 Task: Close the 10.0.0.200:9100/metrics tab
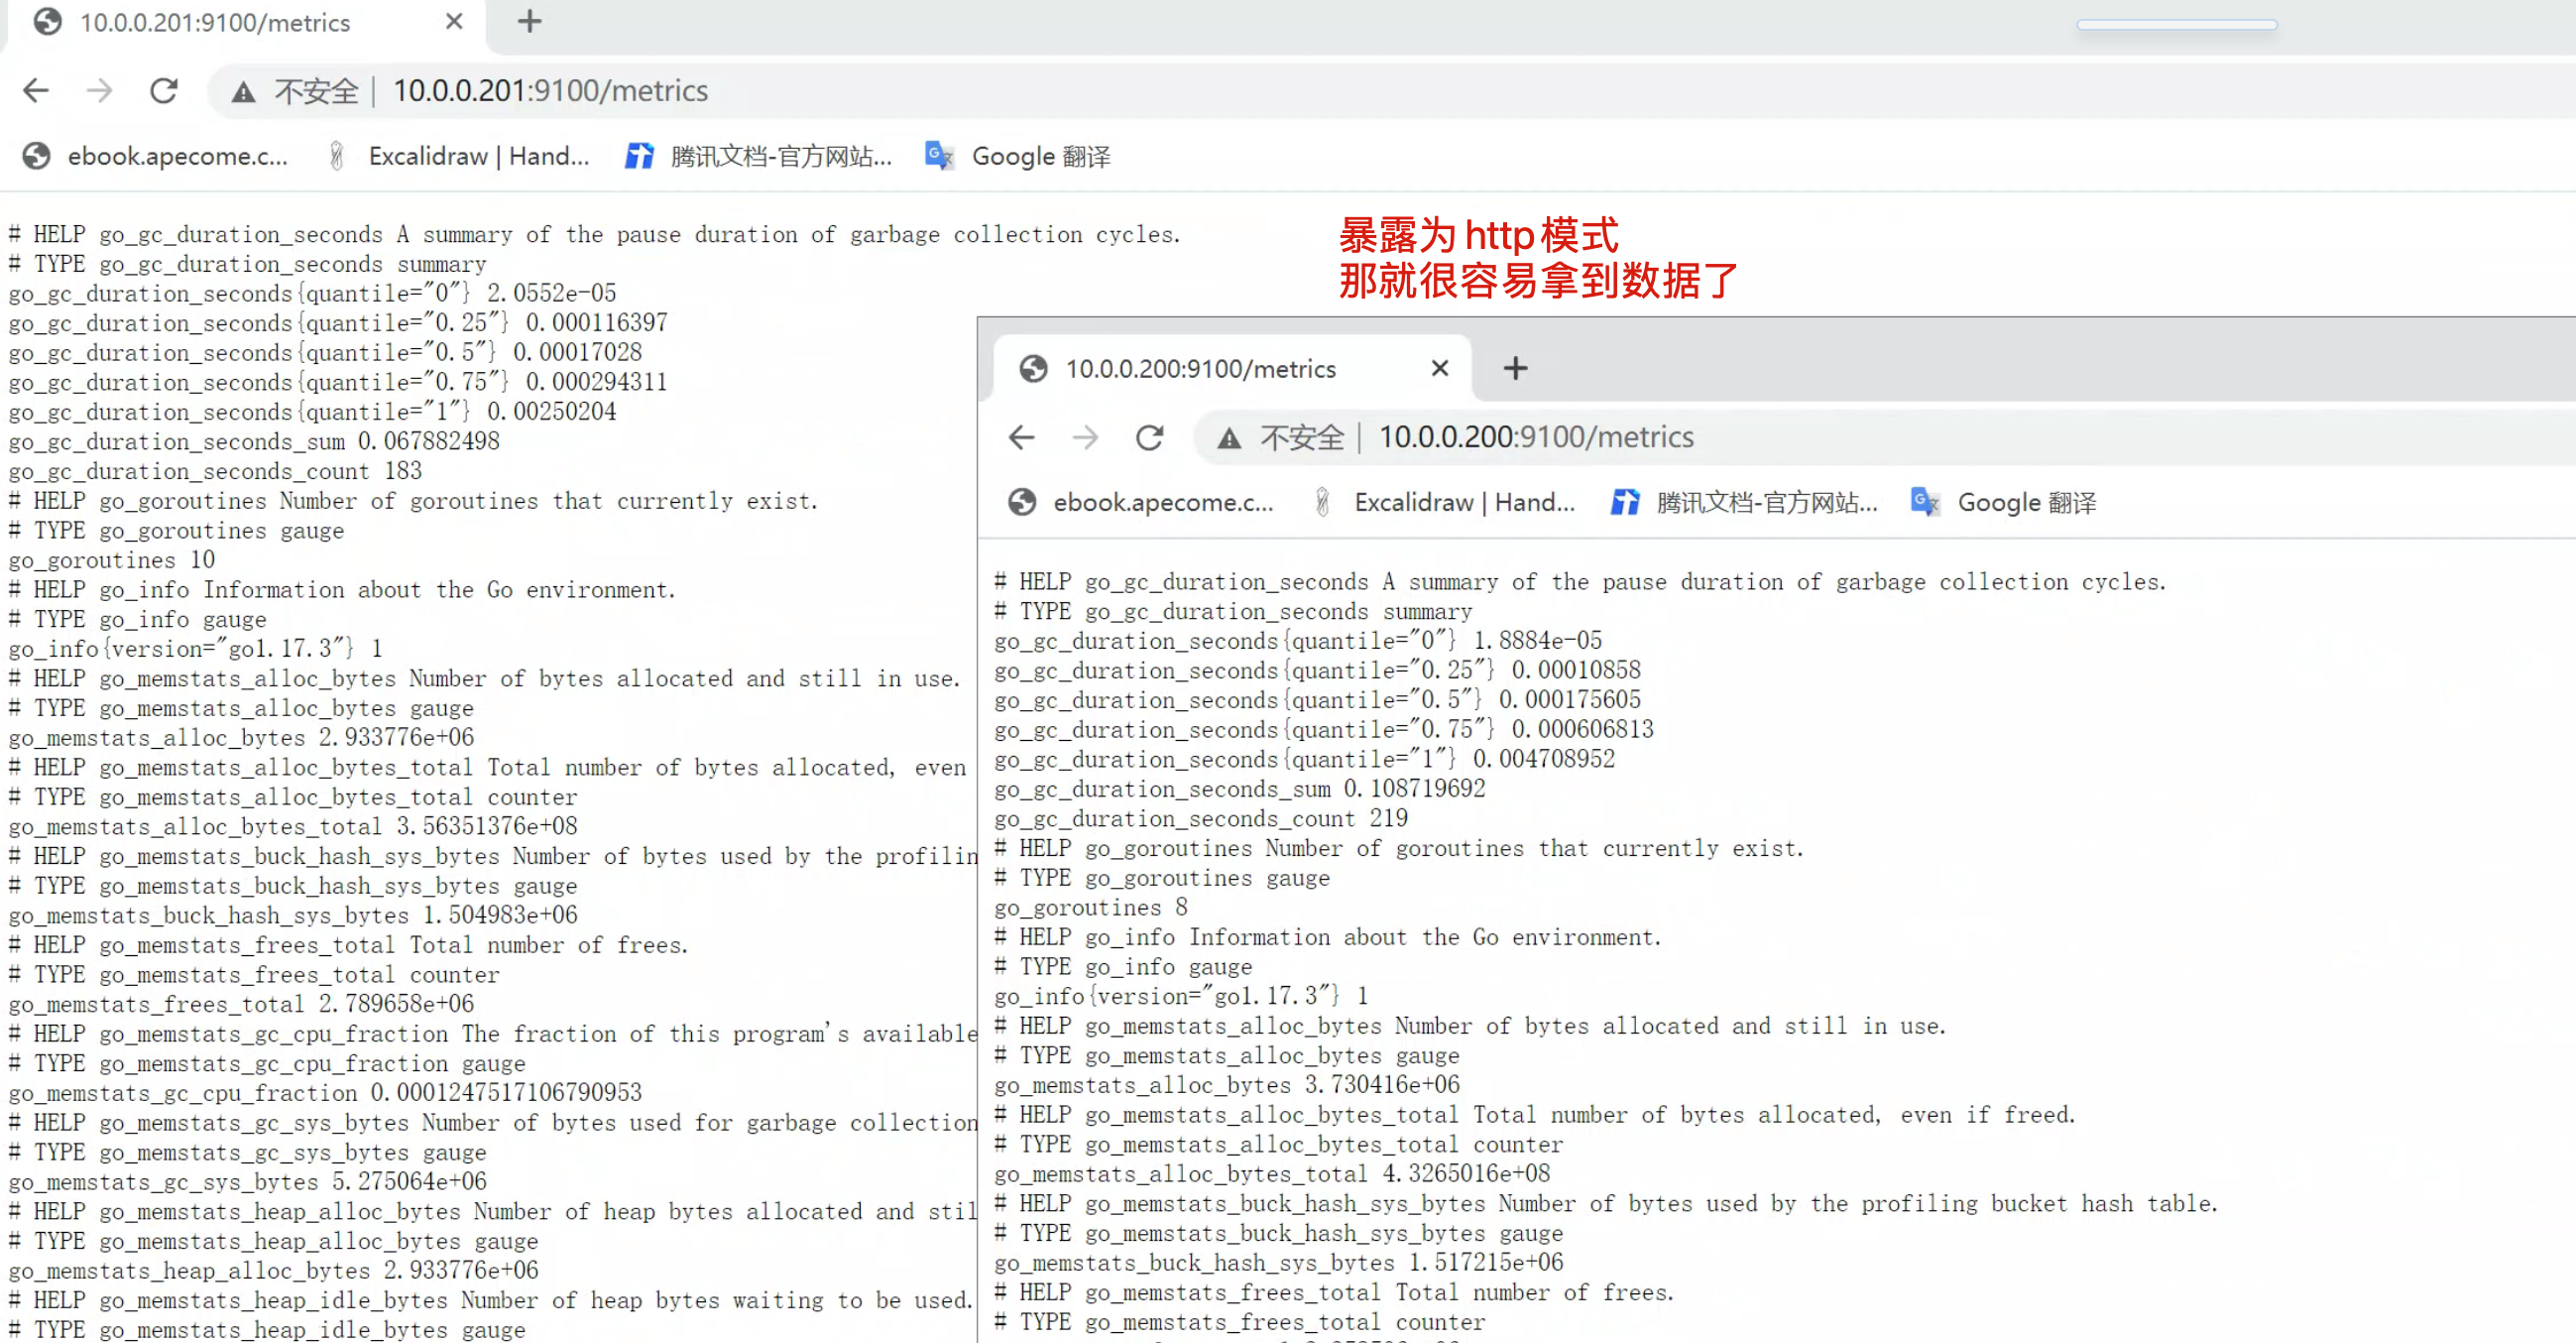(x=1439, y=368)
